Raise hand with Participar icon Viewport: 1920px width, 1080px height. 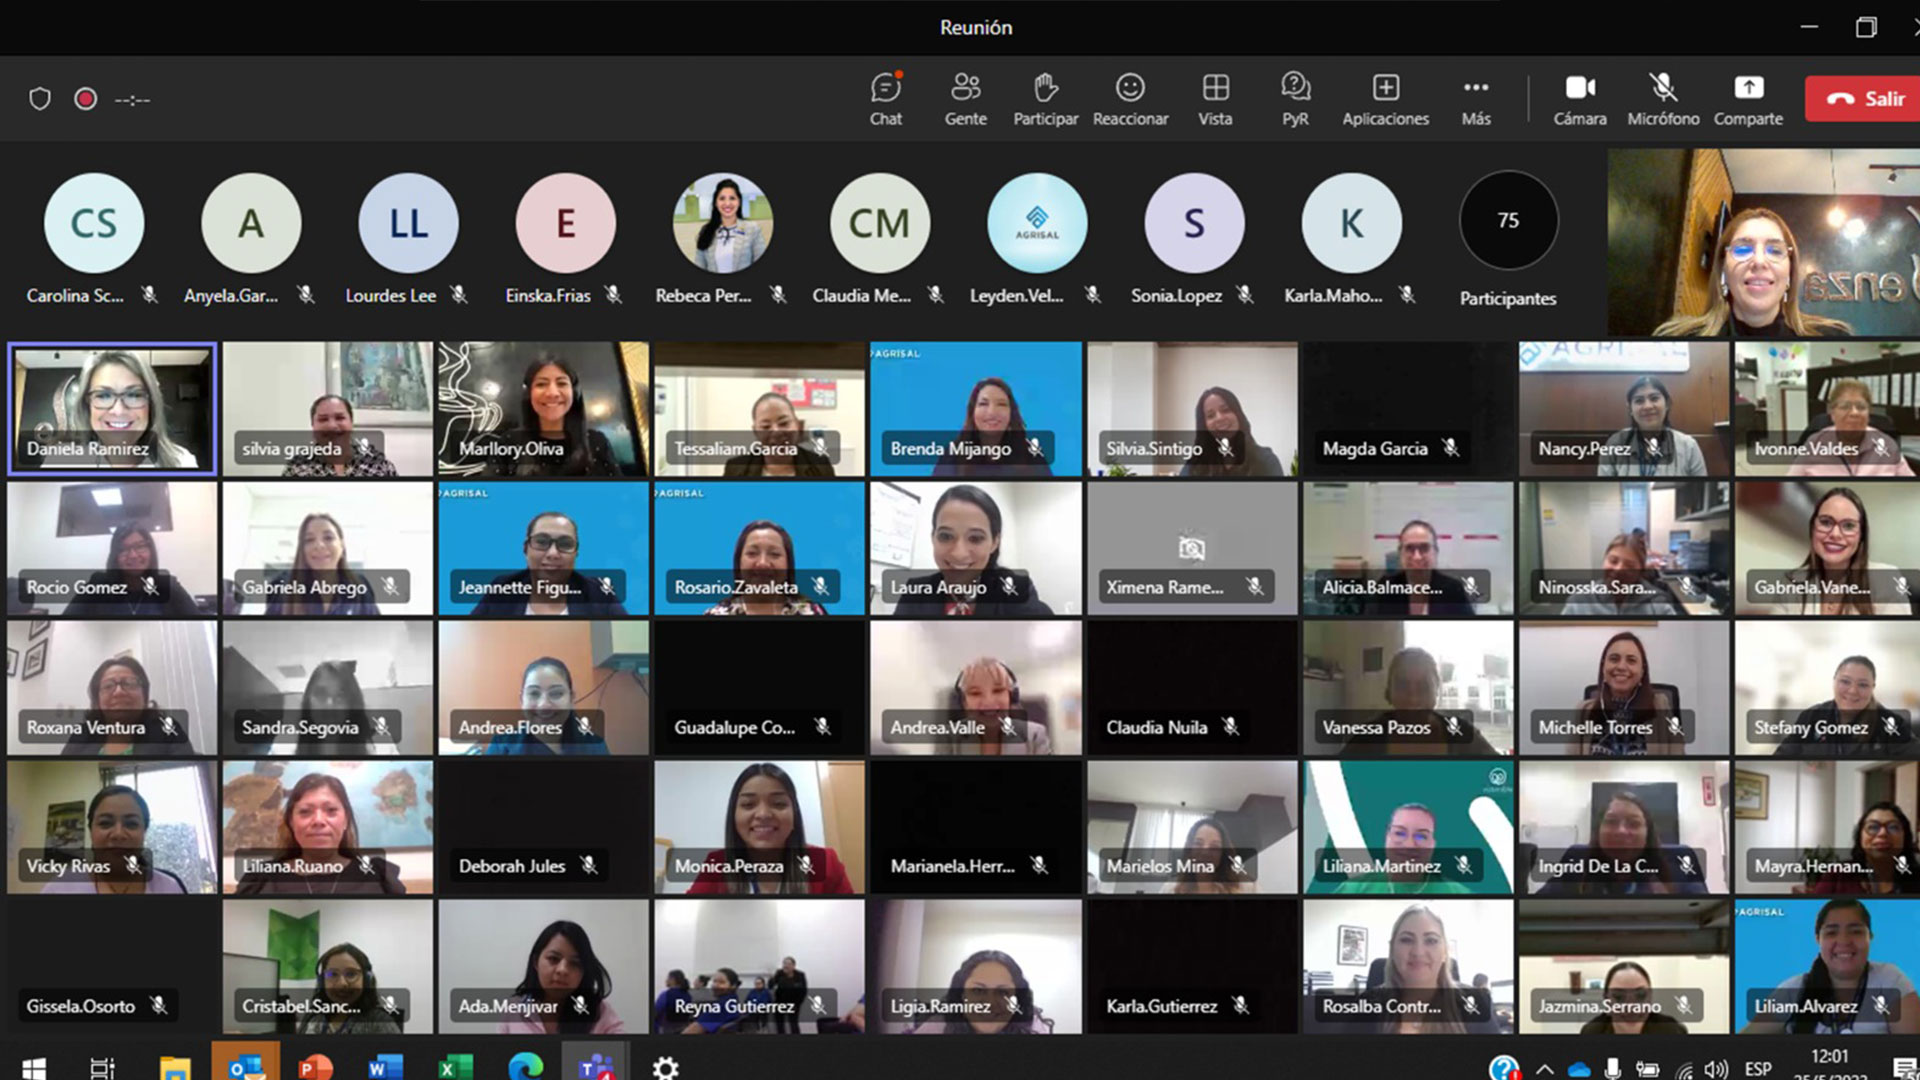1045,99
